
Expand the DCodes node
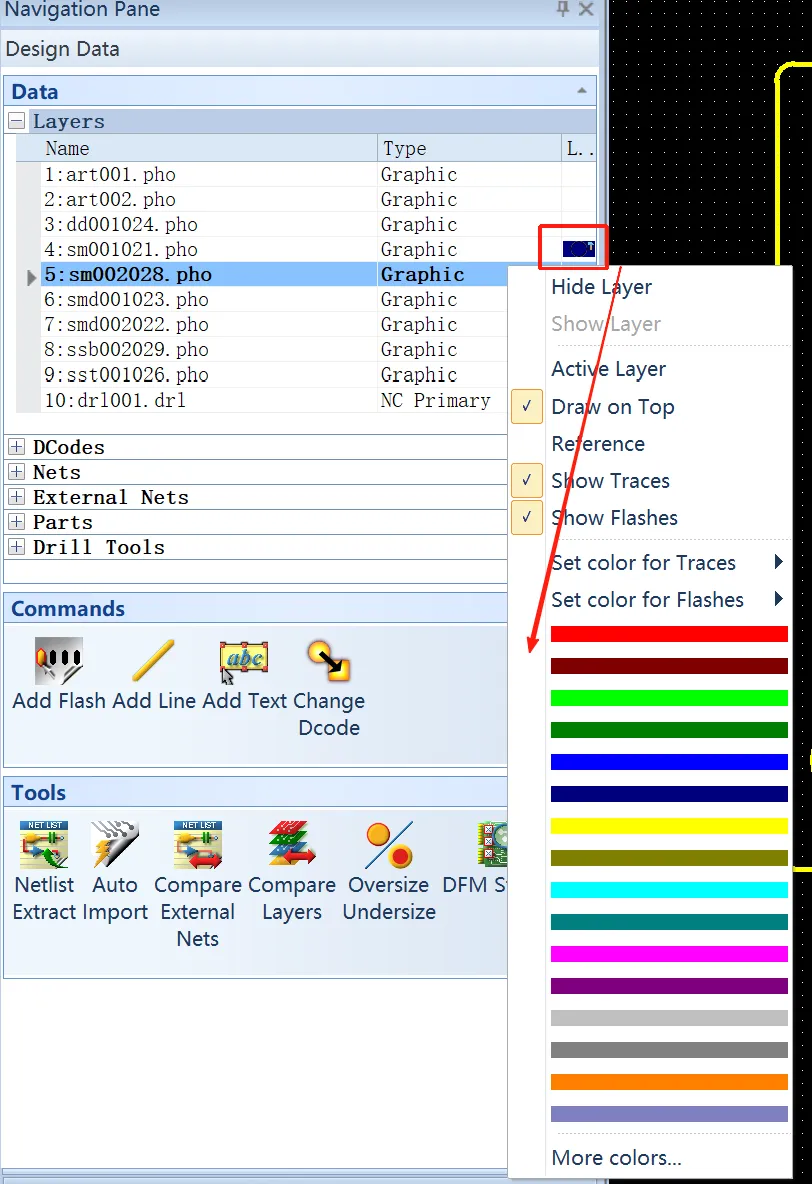pyautogui.click(x=17, y=446)
